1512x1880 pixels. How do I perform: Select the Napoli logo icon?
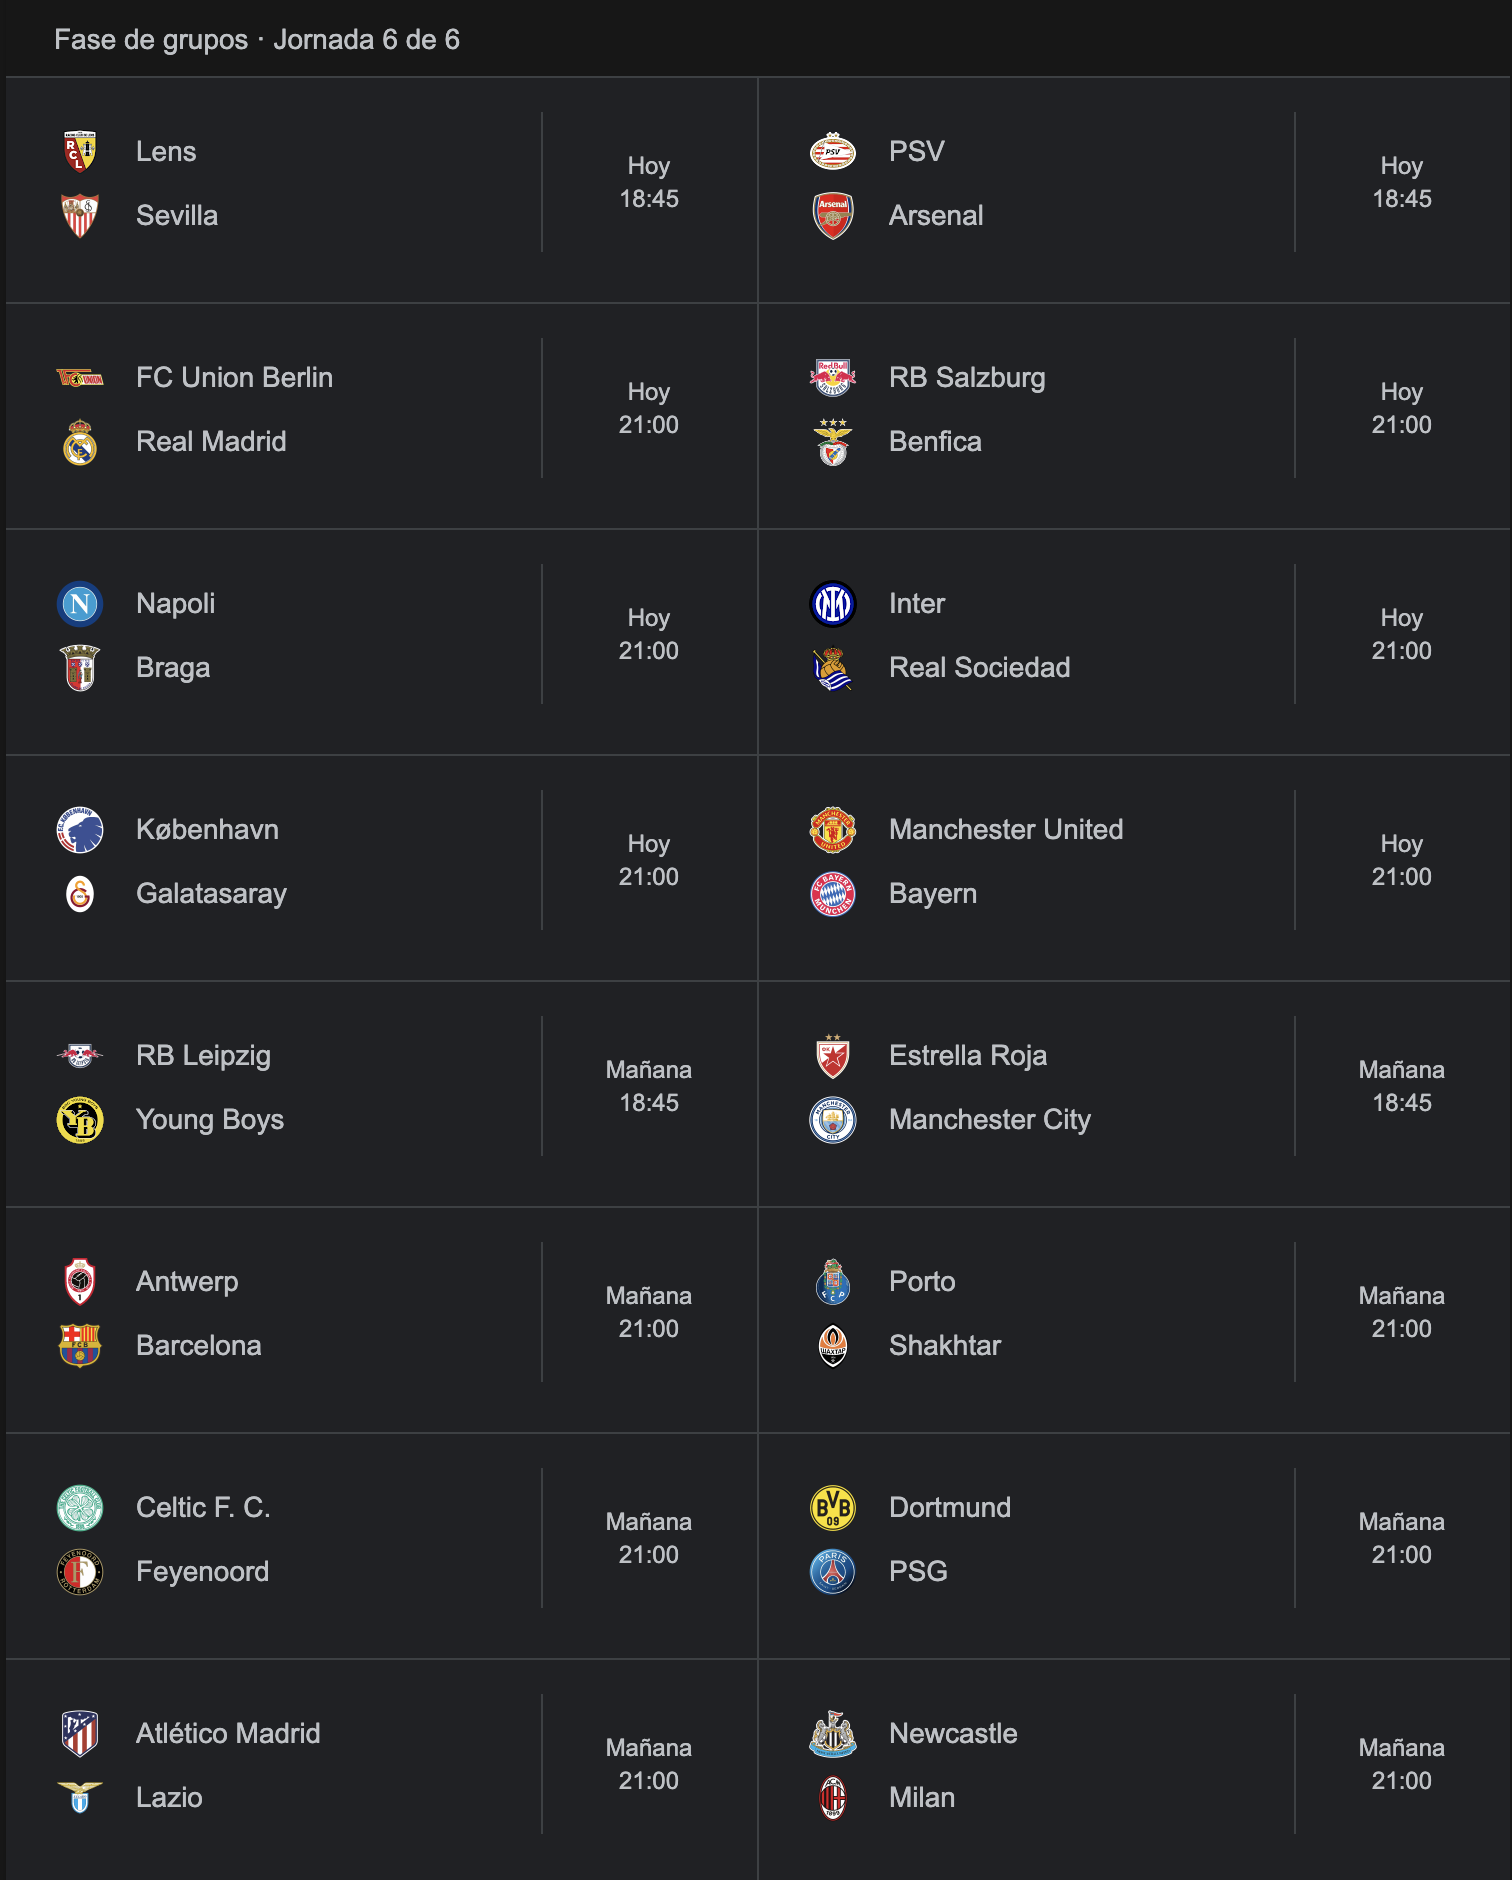(80, 604)
